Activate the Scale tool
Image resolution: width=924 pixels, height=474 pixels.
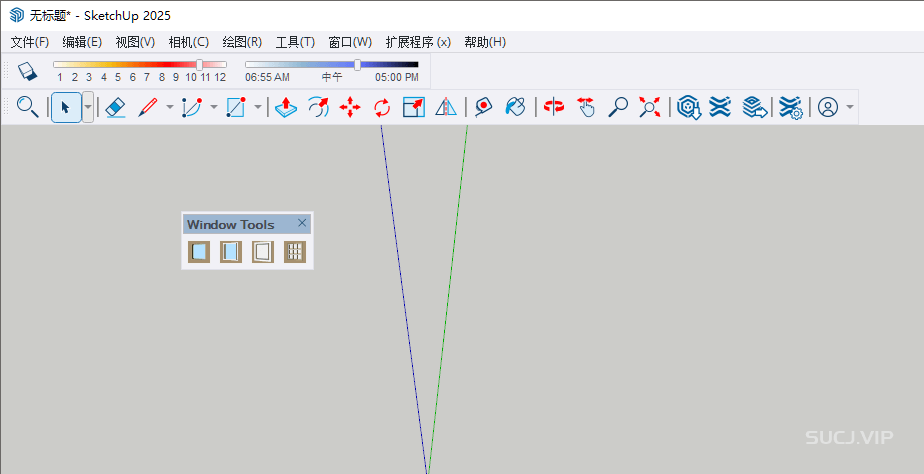click(414, 107)
